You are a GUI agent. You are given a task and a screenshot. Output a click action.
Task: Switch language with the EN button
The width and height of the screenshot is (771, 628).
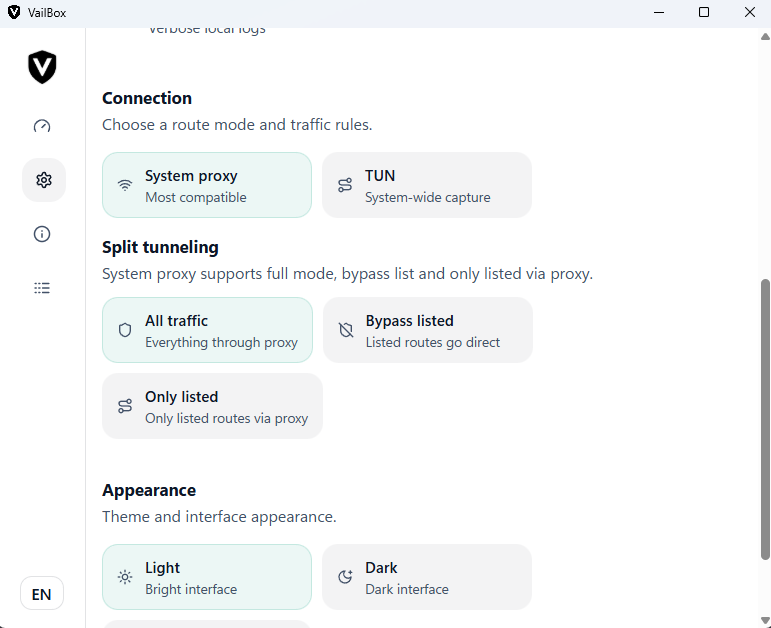point(42,594)
